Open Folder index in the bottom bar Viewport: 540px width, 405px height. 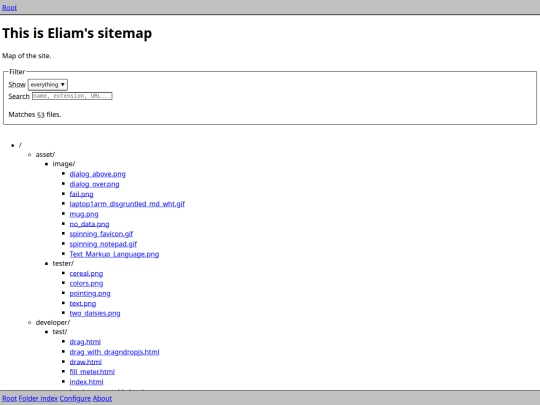click(38, 398)
